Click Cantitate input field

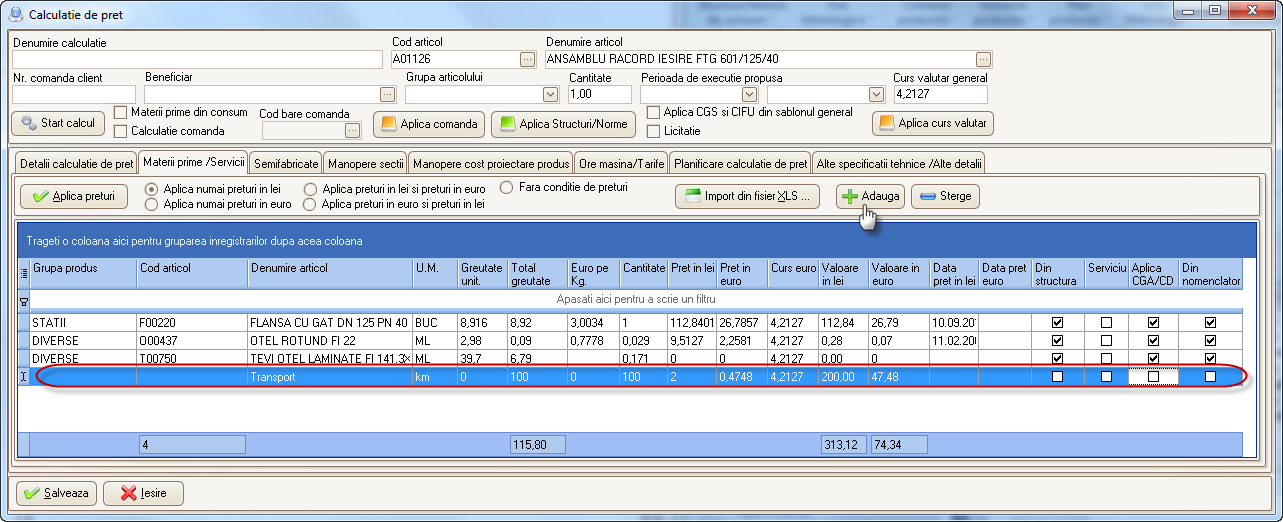click(600, 95)
